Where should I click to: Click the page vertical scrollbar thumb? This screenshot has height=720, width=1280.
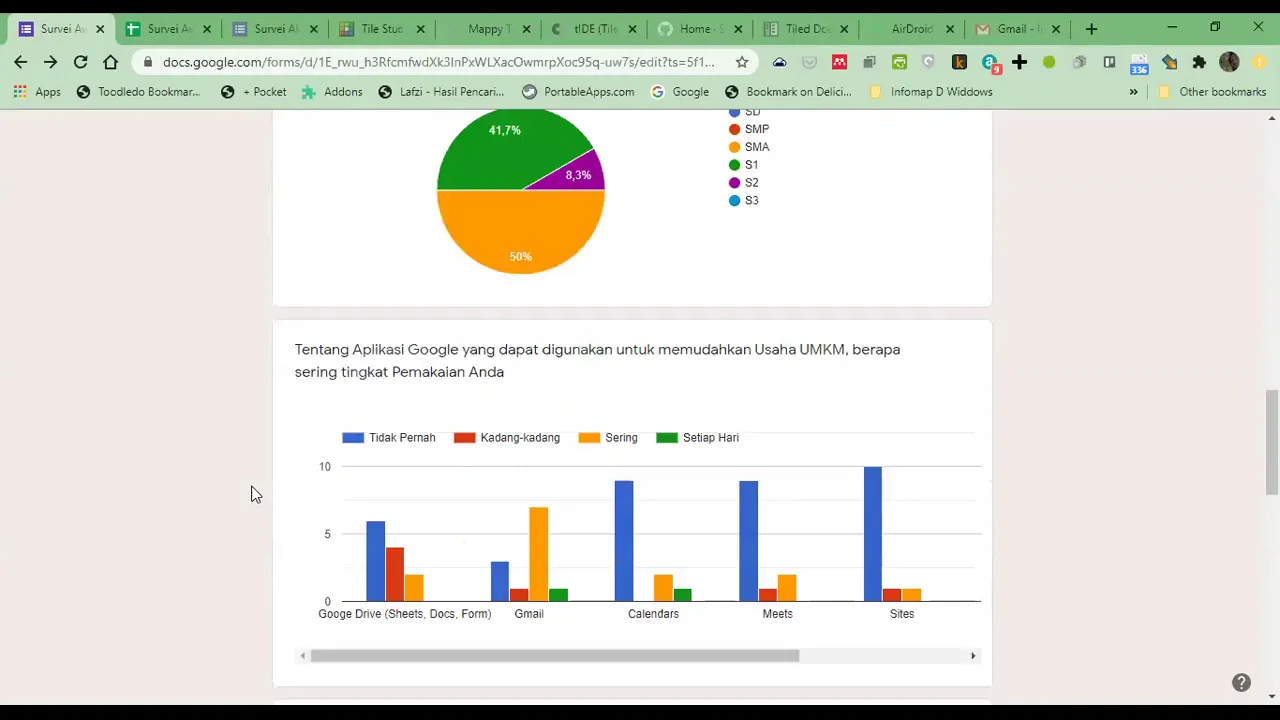click(x=1271, y=442)
